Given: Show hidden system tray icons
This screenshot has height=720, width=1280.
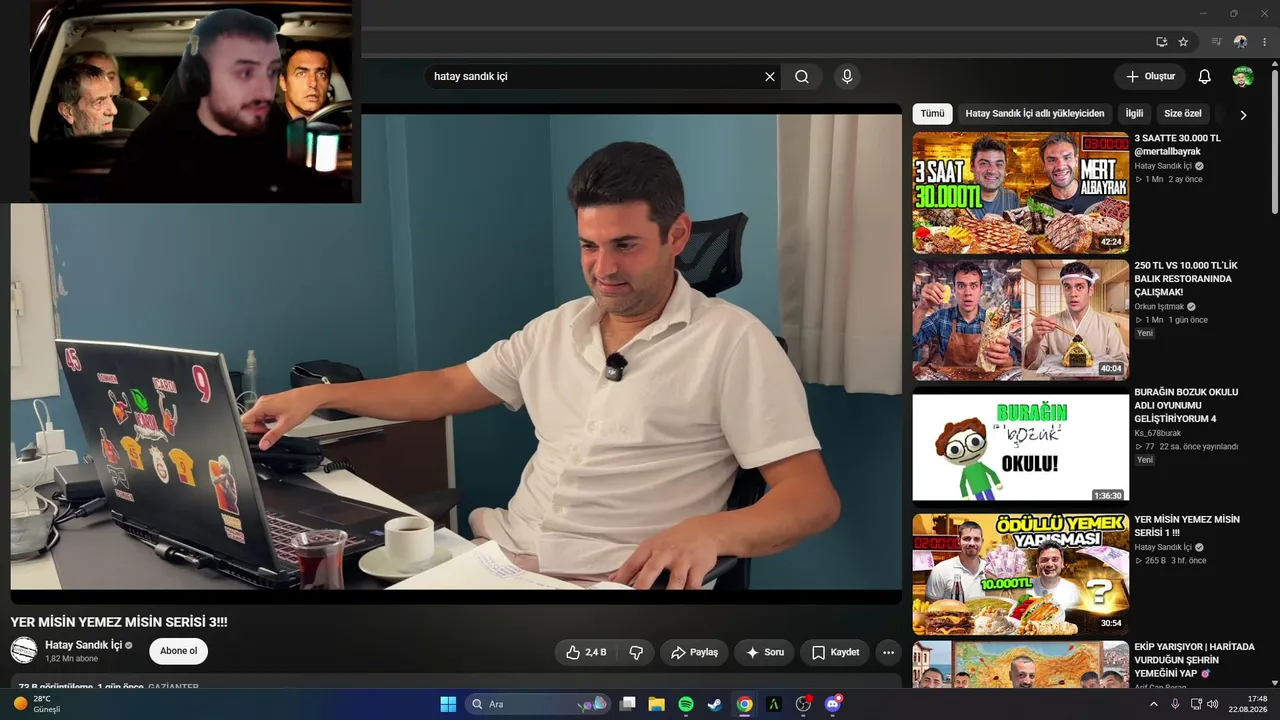Looking at the screenshot, I should 1153,704.
